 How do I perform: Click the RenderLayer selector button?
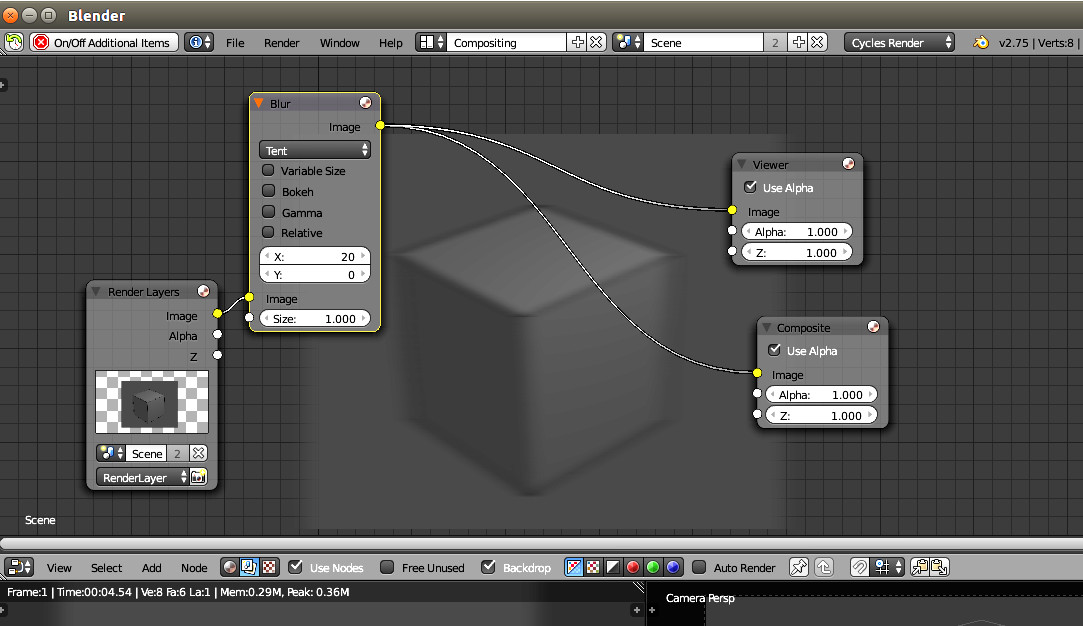tap(143, 477)
